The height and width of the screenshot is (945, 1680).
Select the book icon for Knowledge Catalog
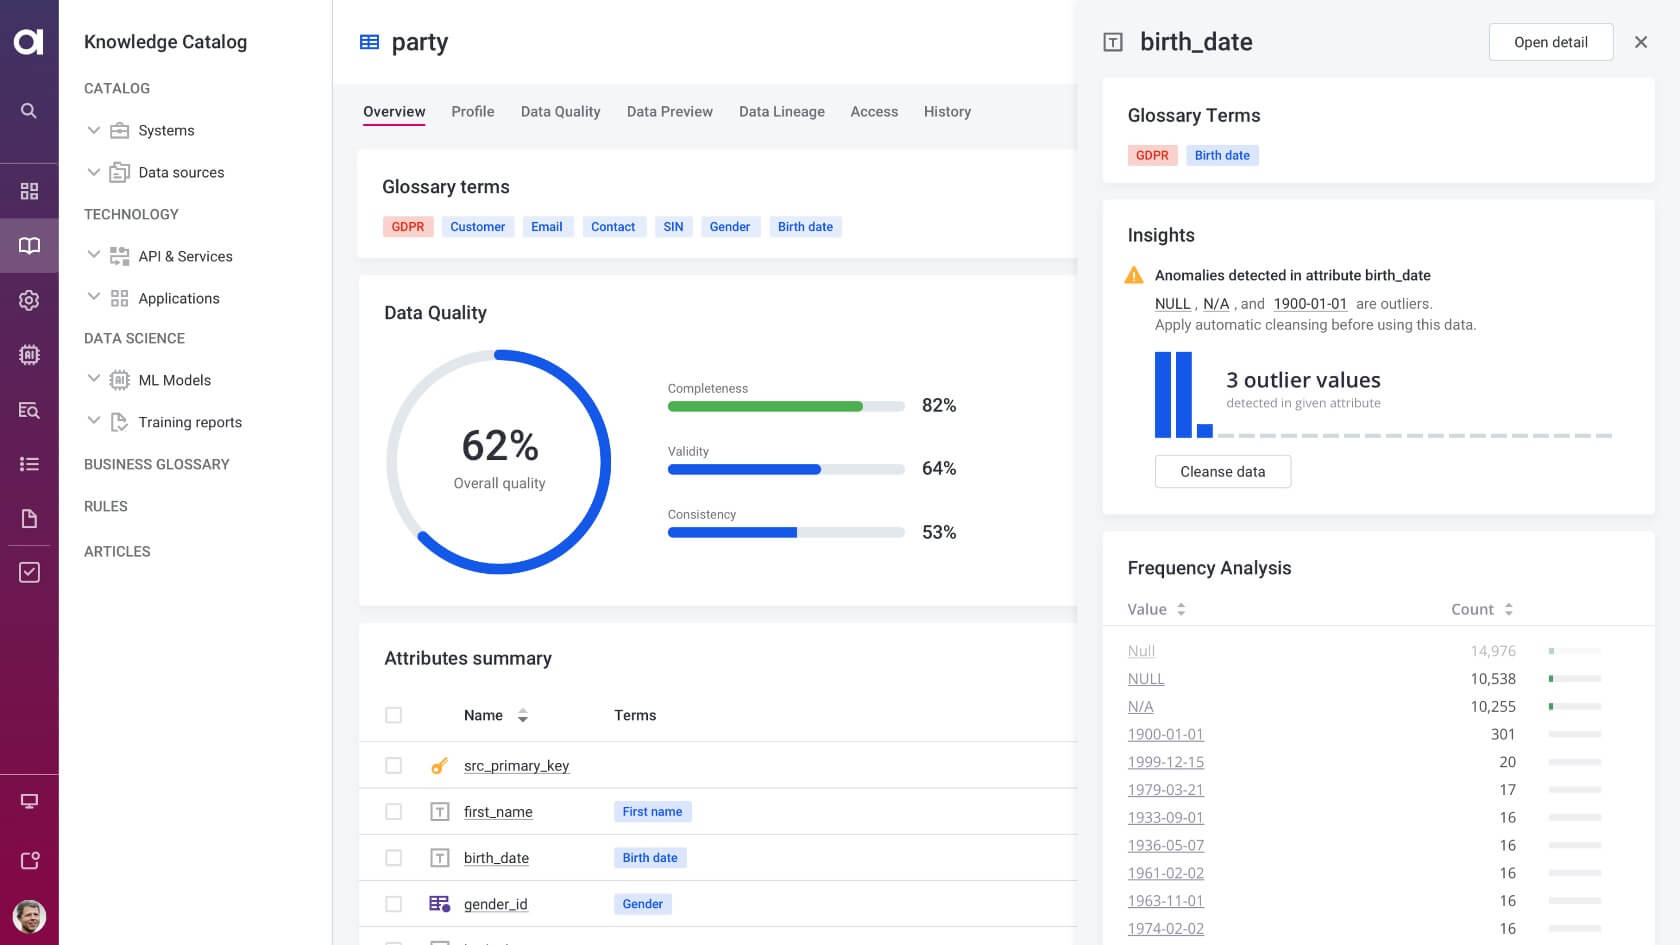pyautogui.click(x=29, y=245)
